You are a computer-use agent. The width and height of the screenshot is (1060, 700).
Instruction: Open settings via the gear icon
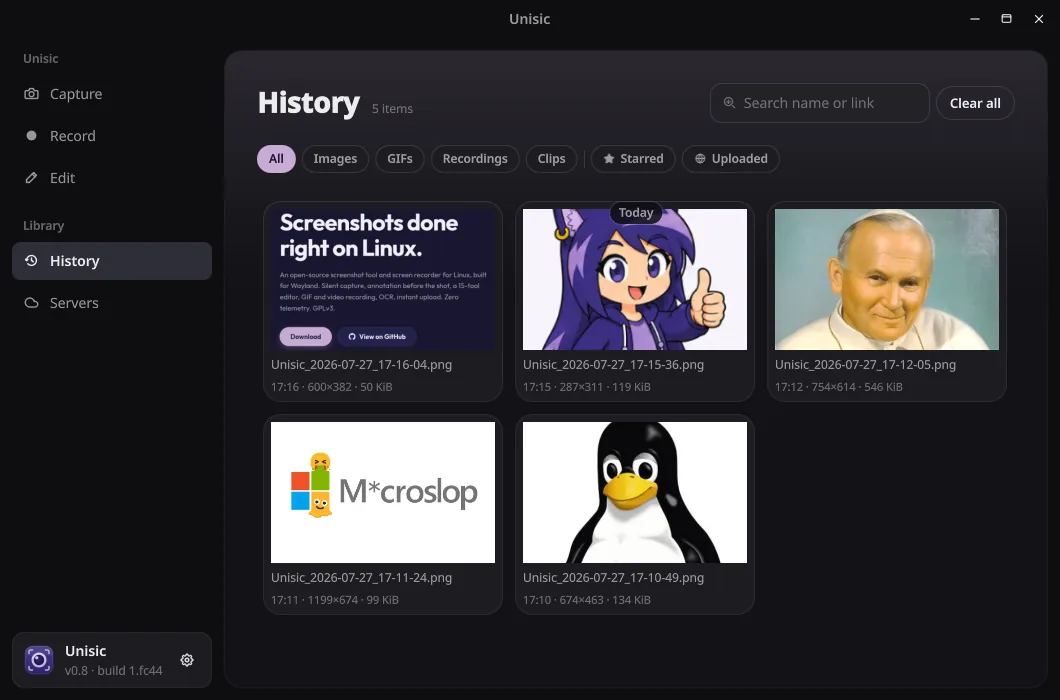tap(187, 660)
